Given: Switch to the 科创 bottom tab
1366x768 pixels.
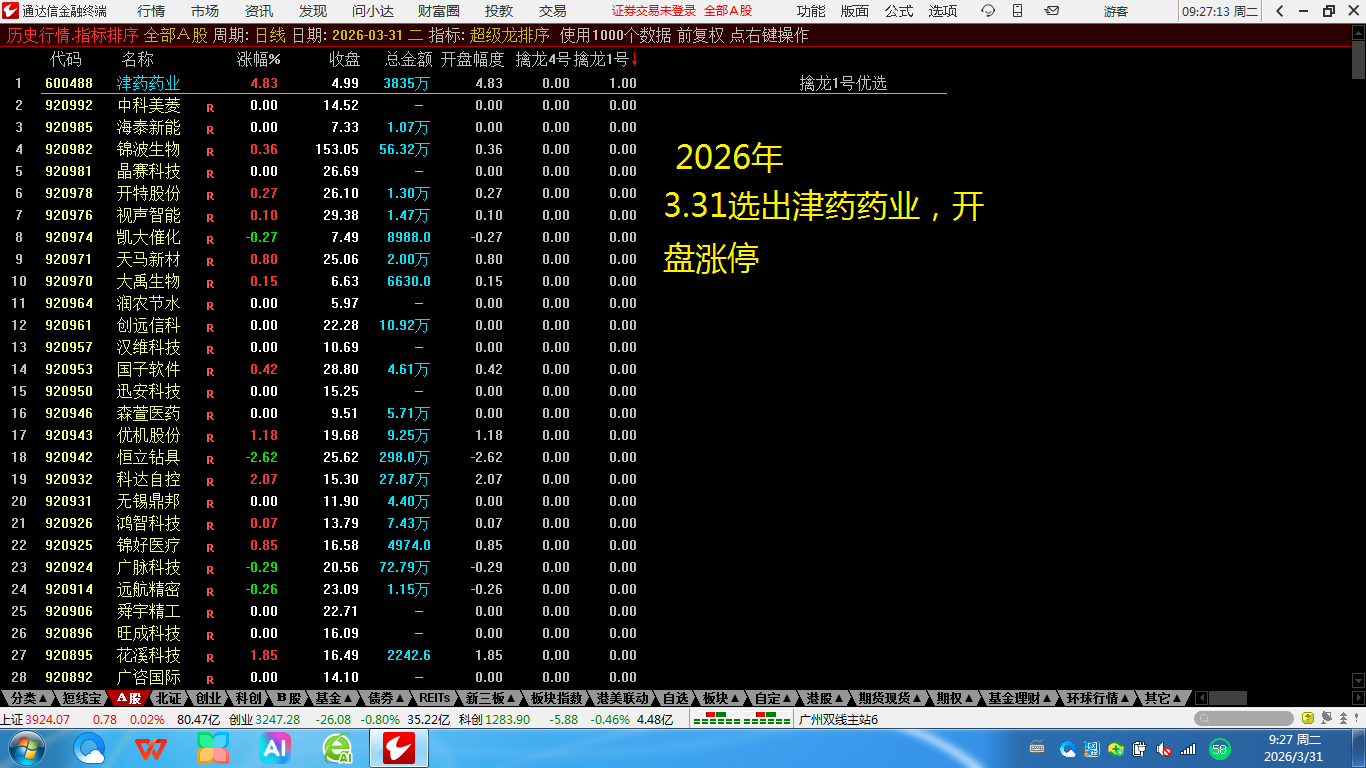Looking at the screenshot, I should (x=249, y=698).
